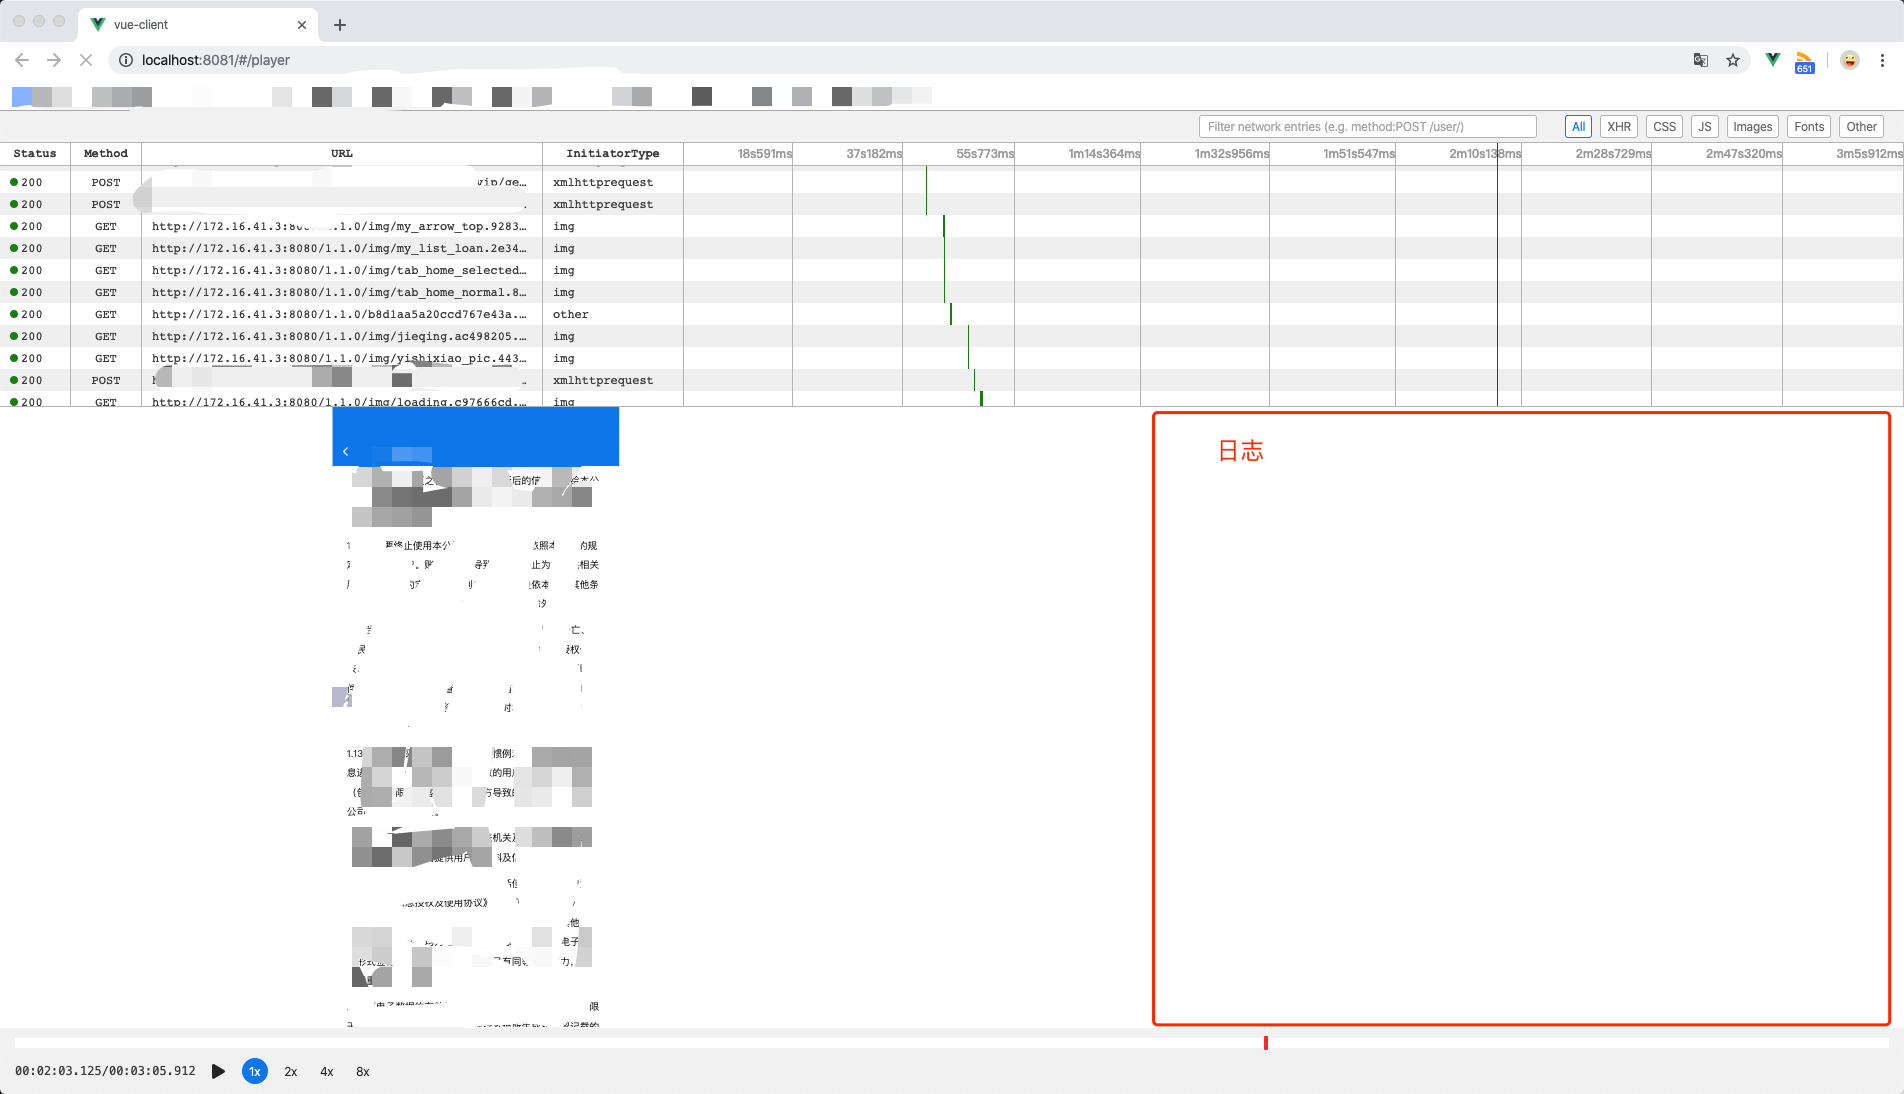
Task: Focus the Filter network entries field
Action: 1367,127
